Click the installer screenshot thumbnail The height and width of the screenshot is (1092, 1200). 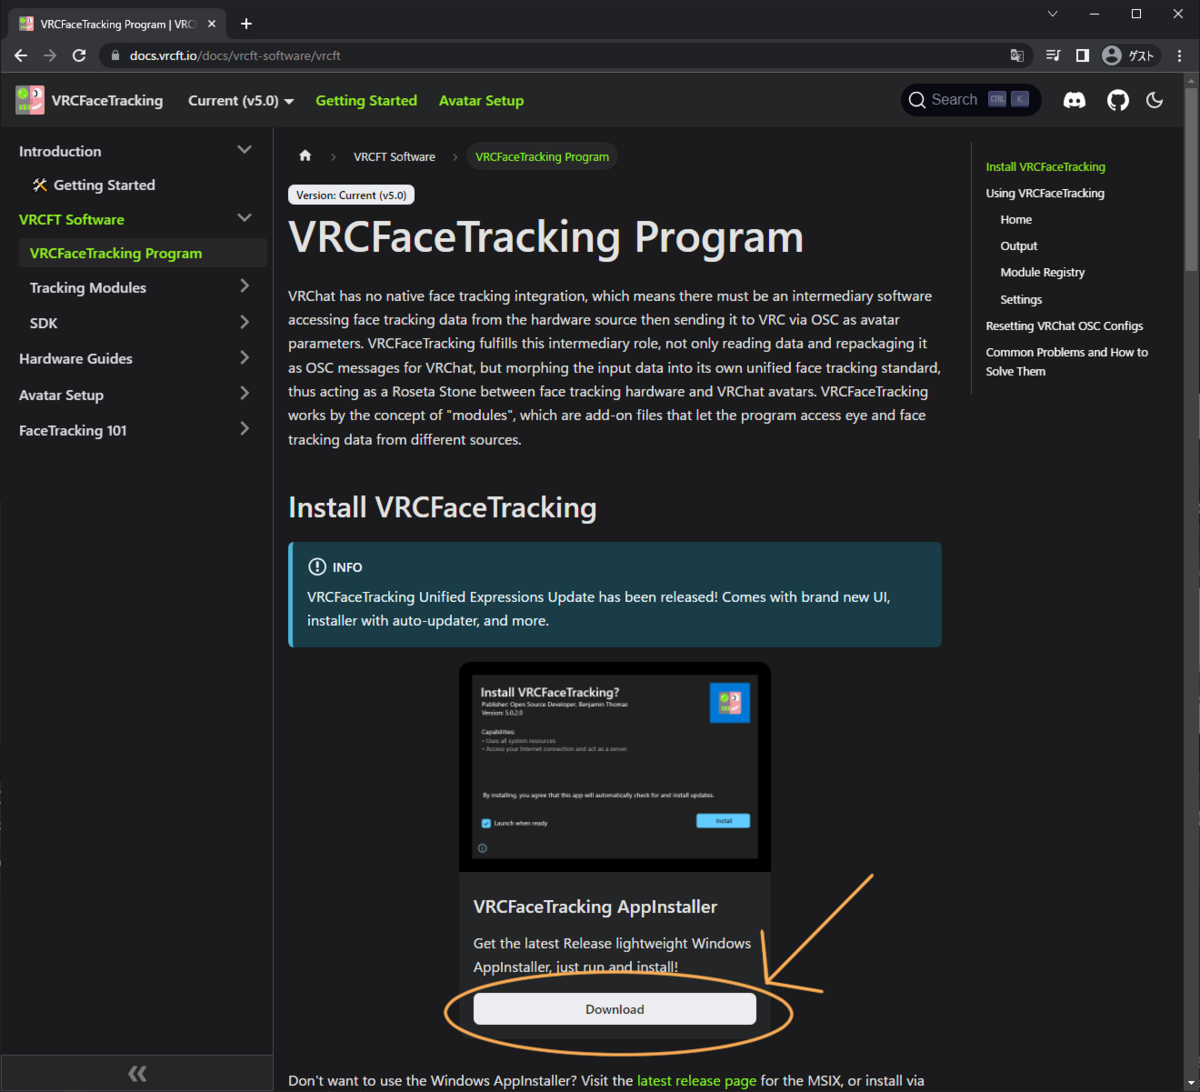(x=615, y=767)
